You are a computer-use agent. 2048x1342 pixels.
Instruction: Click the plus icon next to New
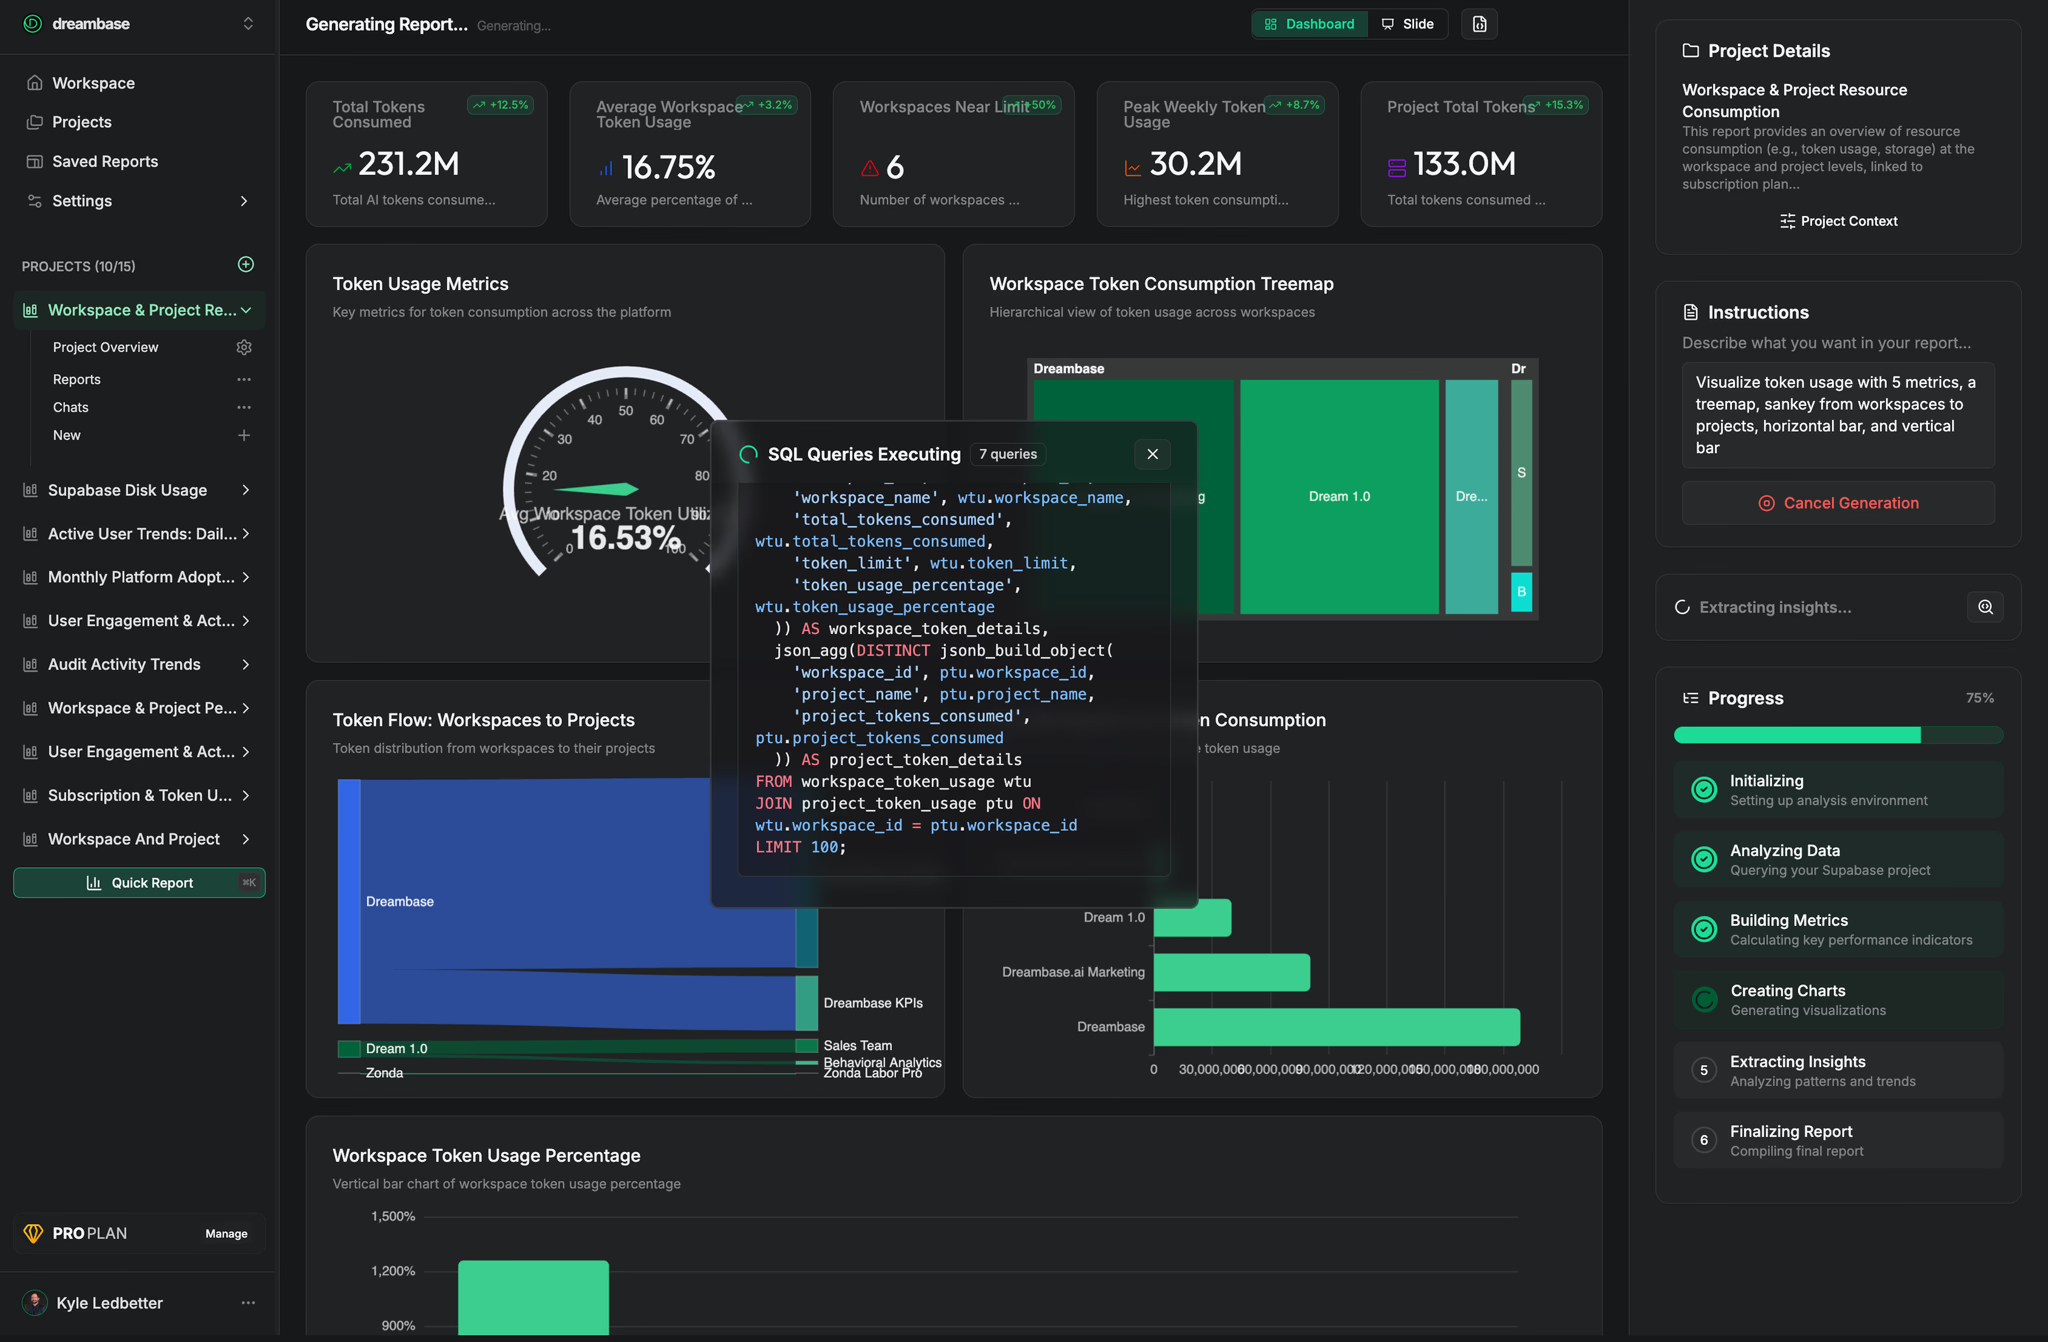244,435
